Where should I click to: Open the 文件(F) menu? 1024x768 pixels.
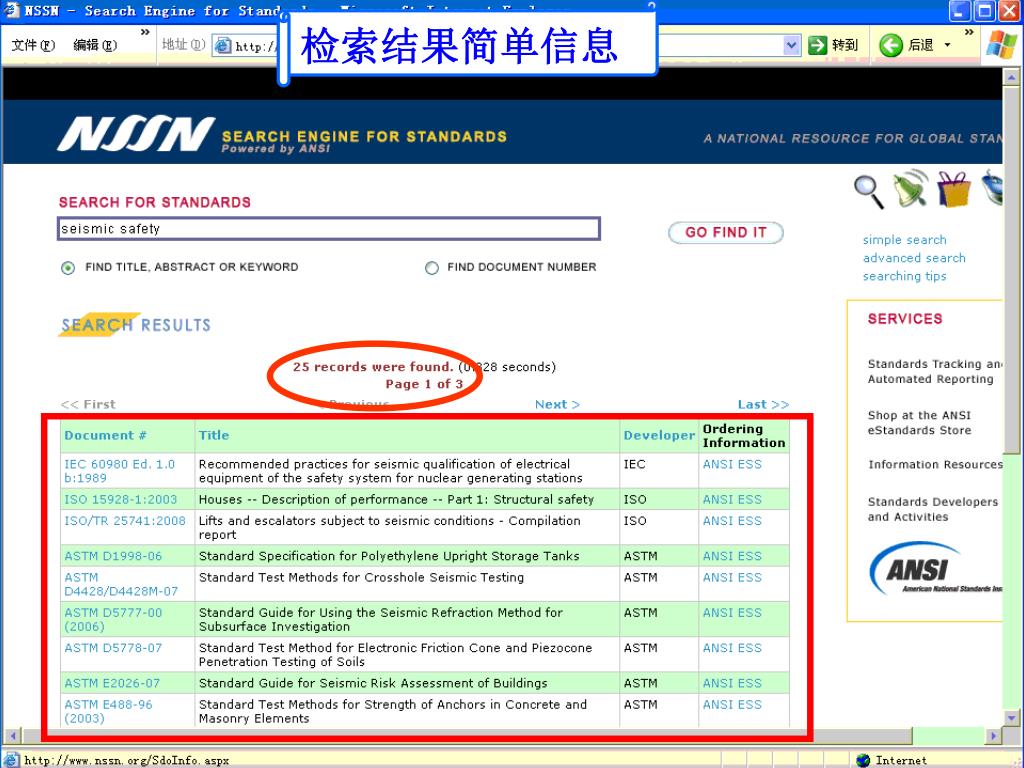click(33, 45)
